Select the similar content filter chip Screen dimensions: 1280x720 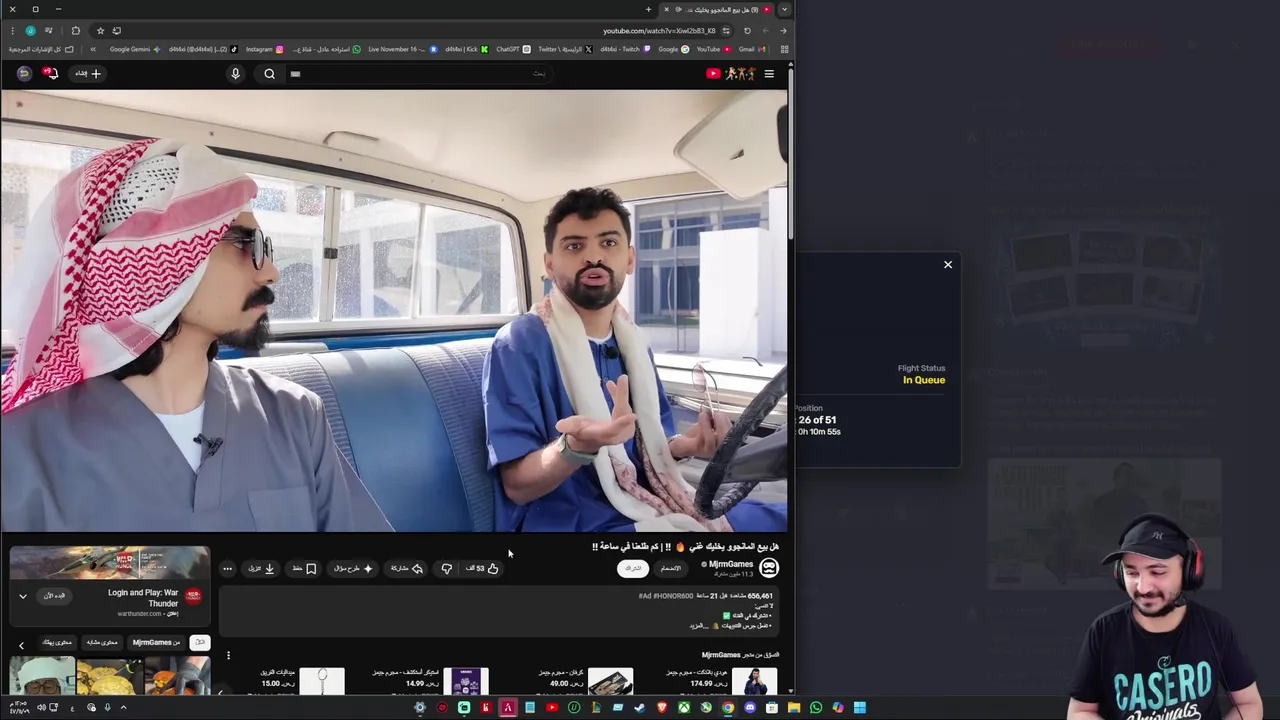tap(102, 642)
